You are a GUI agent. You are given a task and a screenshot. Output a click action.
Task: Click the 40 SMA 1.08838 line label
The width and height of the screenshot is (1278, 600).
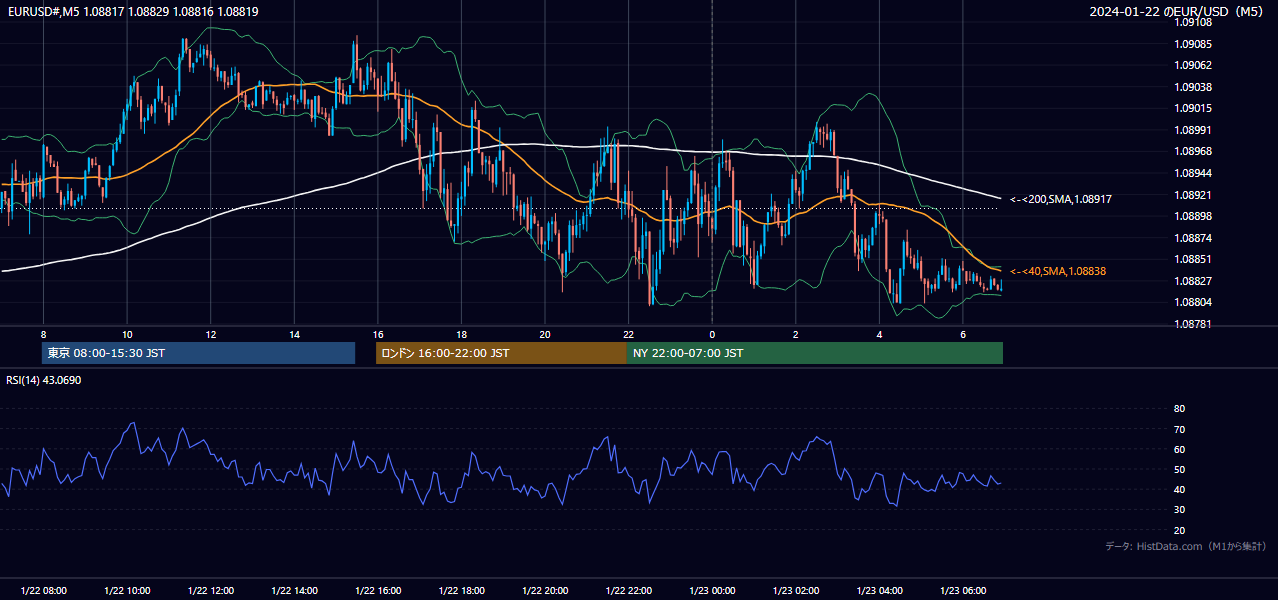tap(1058, 271)
